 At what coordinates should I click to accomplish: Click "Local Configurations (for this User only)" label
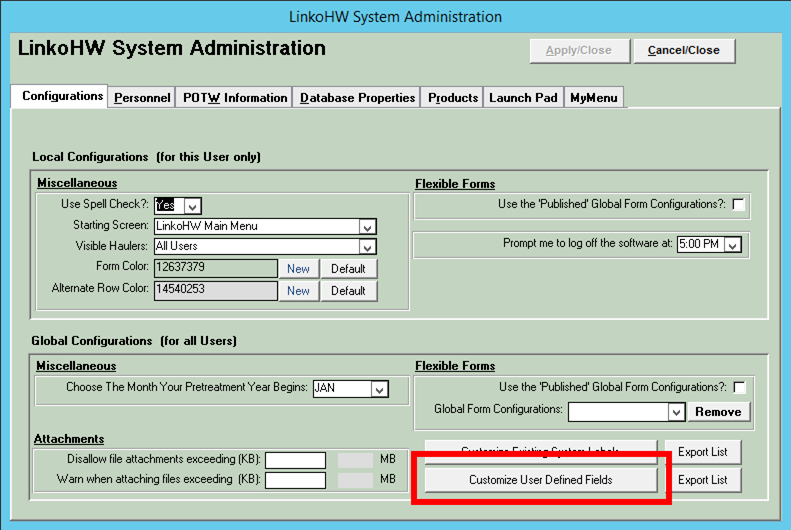146,157
